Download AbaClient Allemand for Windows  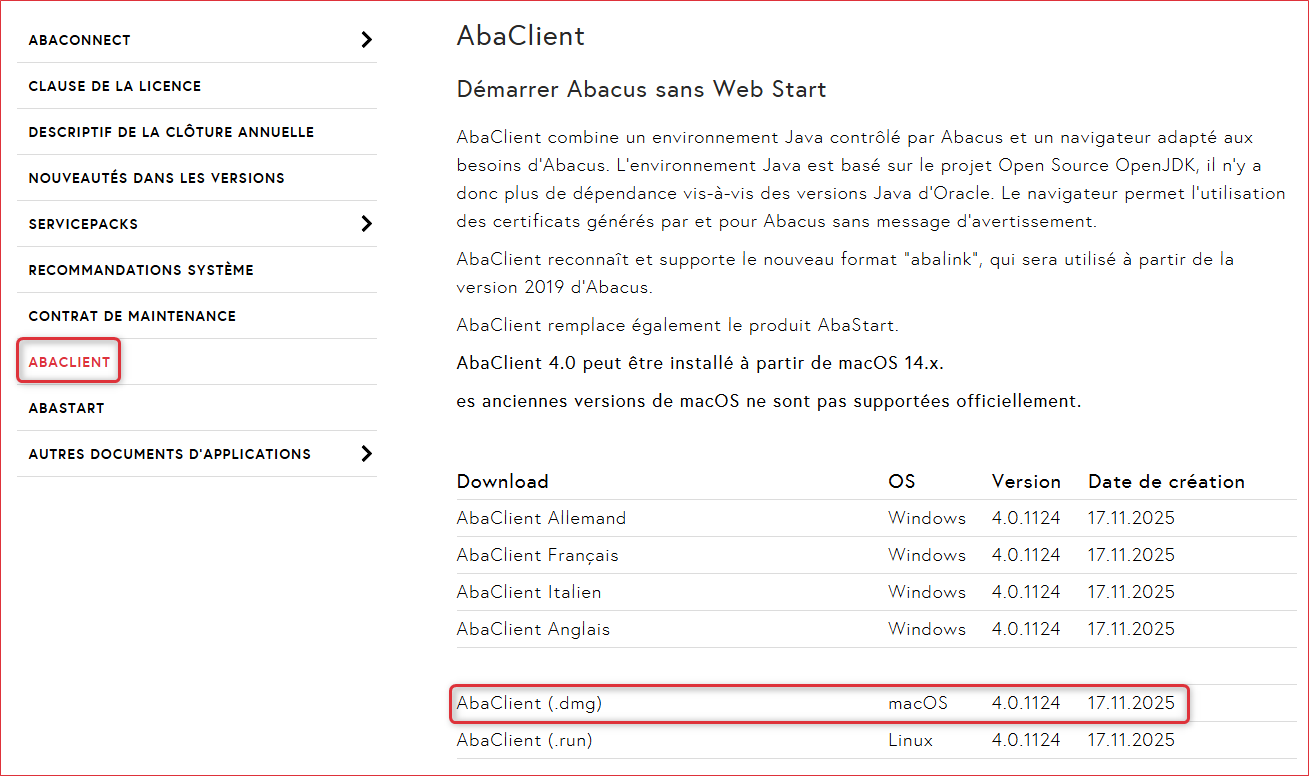(541, 518)
